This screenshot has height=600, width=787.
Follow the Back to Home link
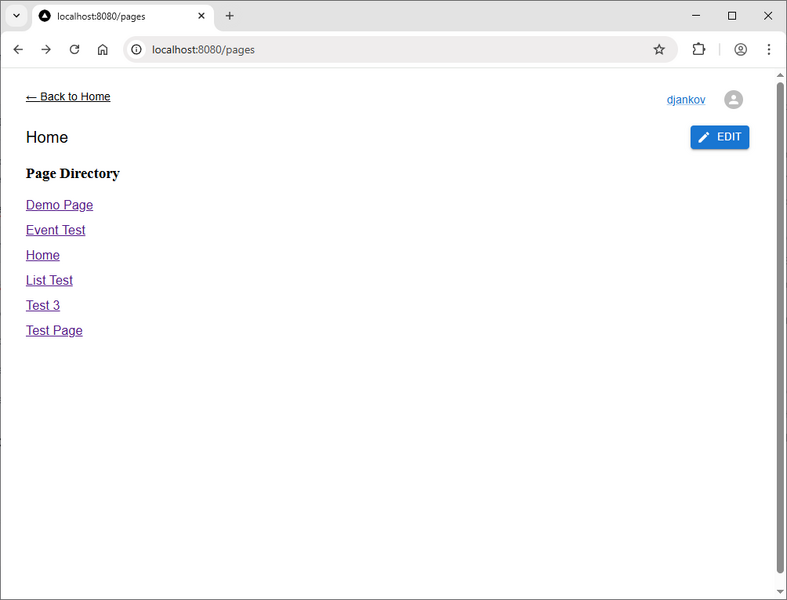68,97
